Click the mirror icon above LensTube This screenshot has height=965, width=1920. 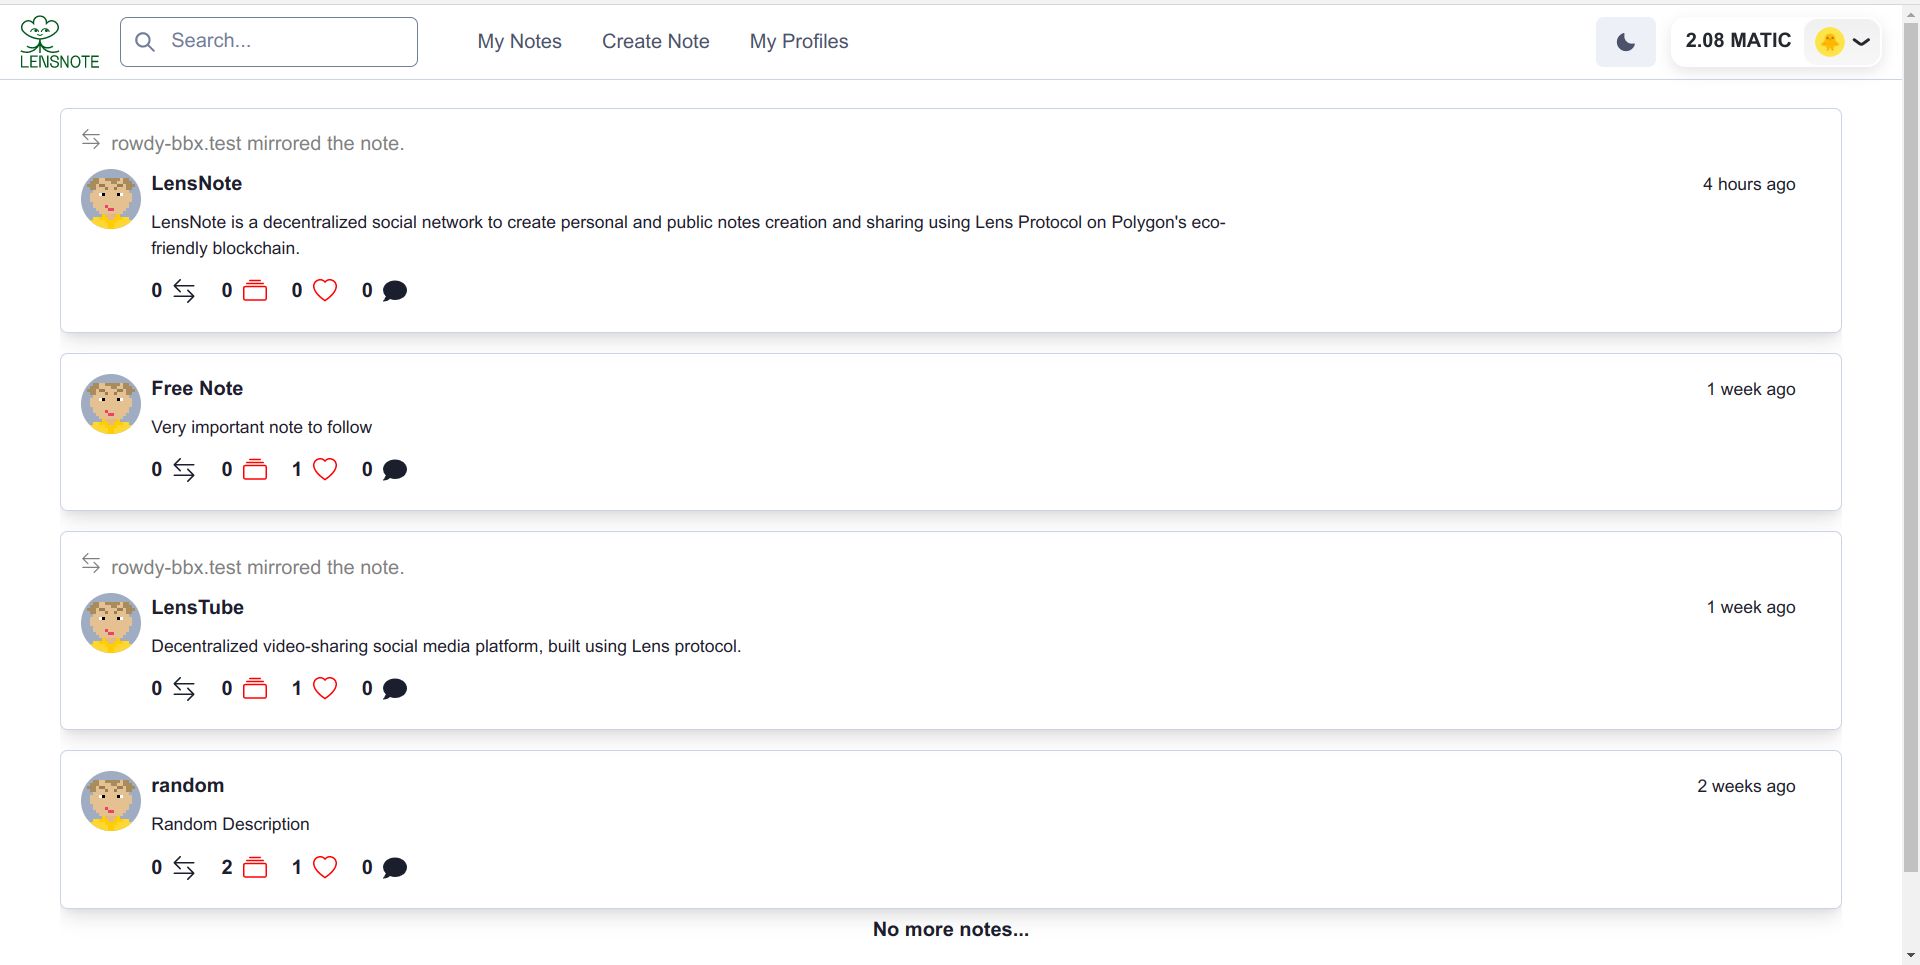click(91, 563)
